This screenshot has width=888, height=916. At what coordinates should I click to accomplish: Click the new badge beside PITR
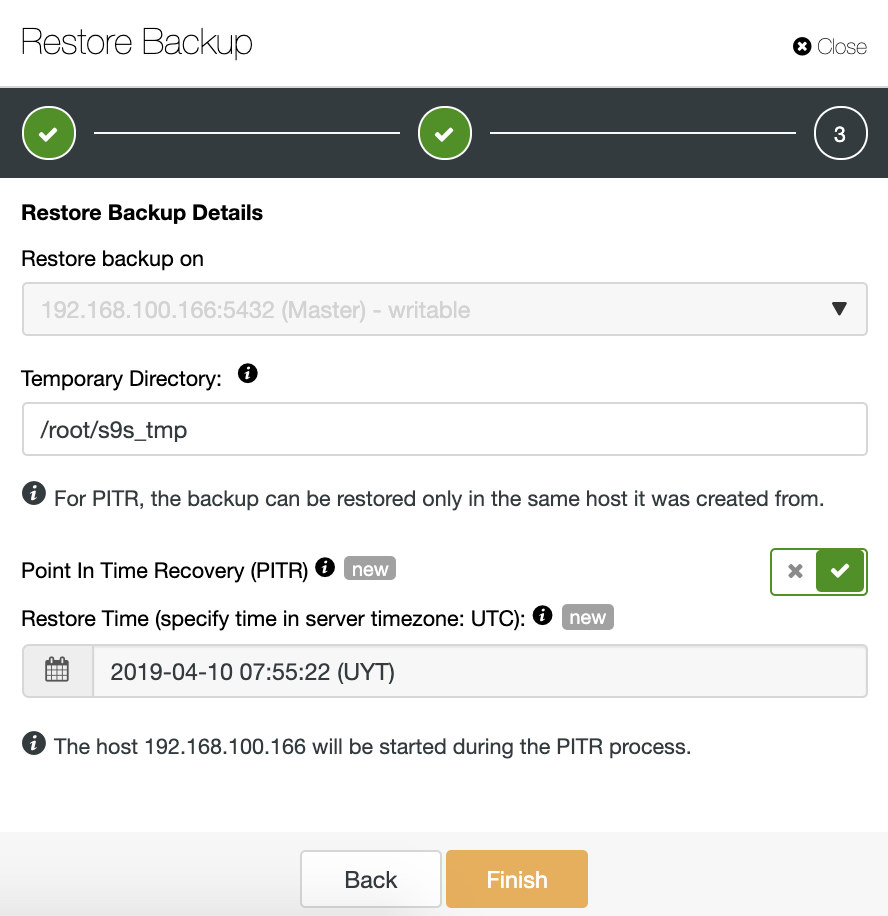370,568
